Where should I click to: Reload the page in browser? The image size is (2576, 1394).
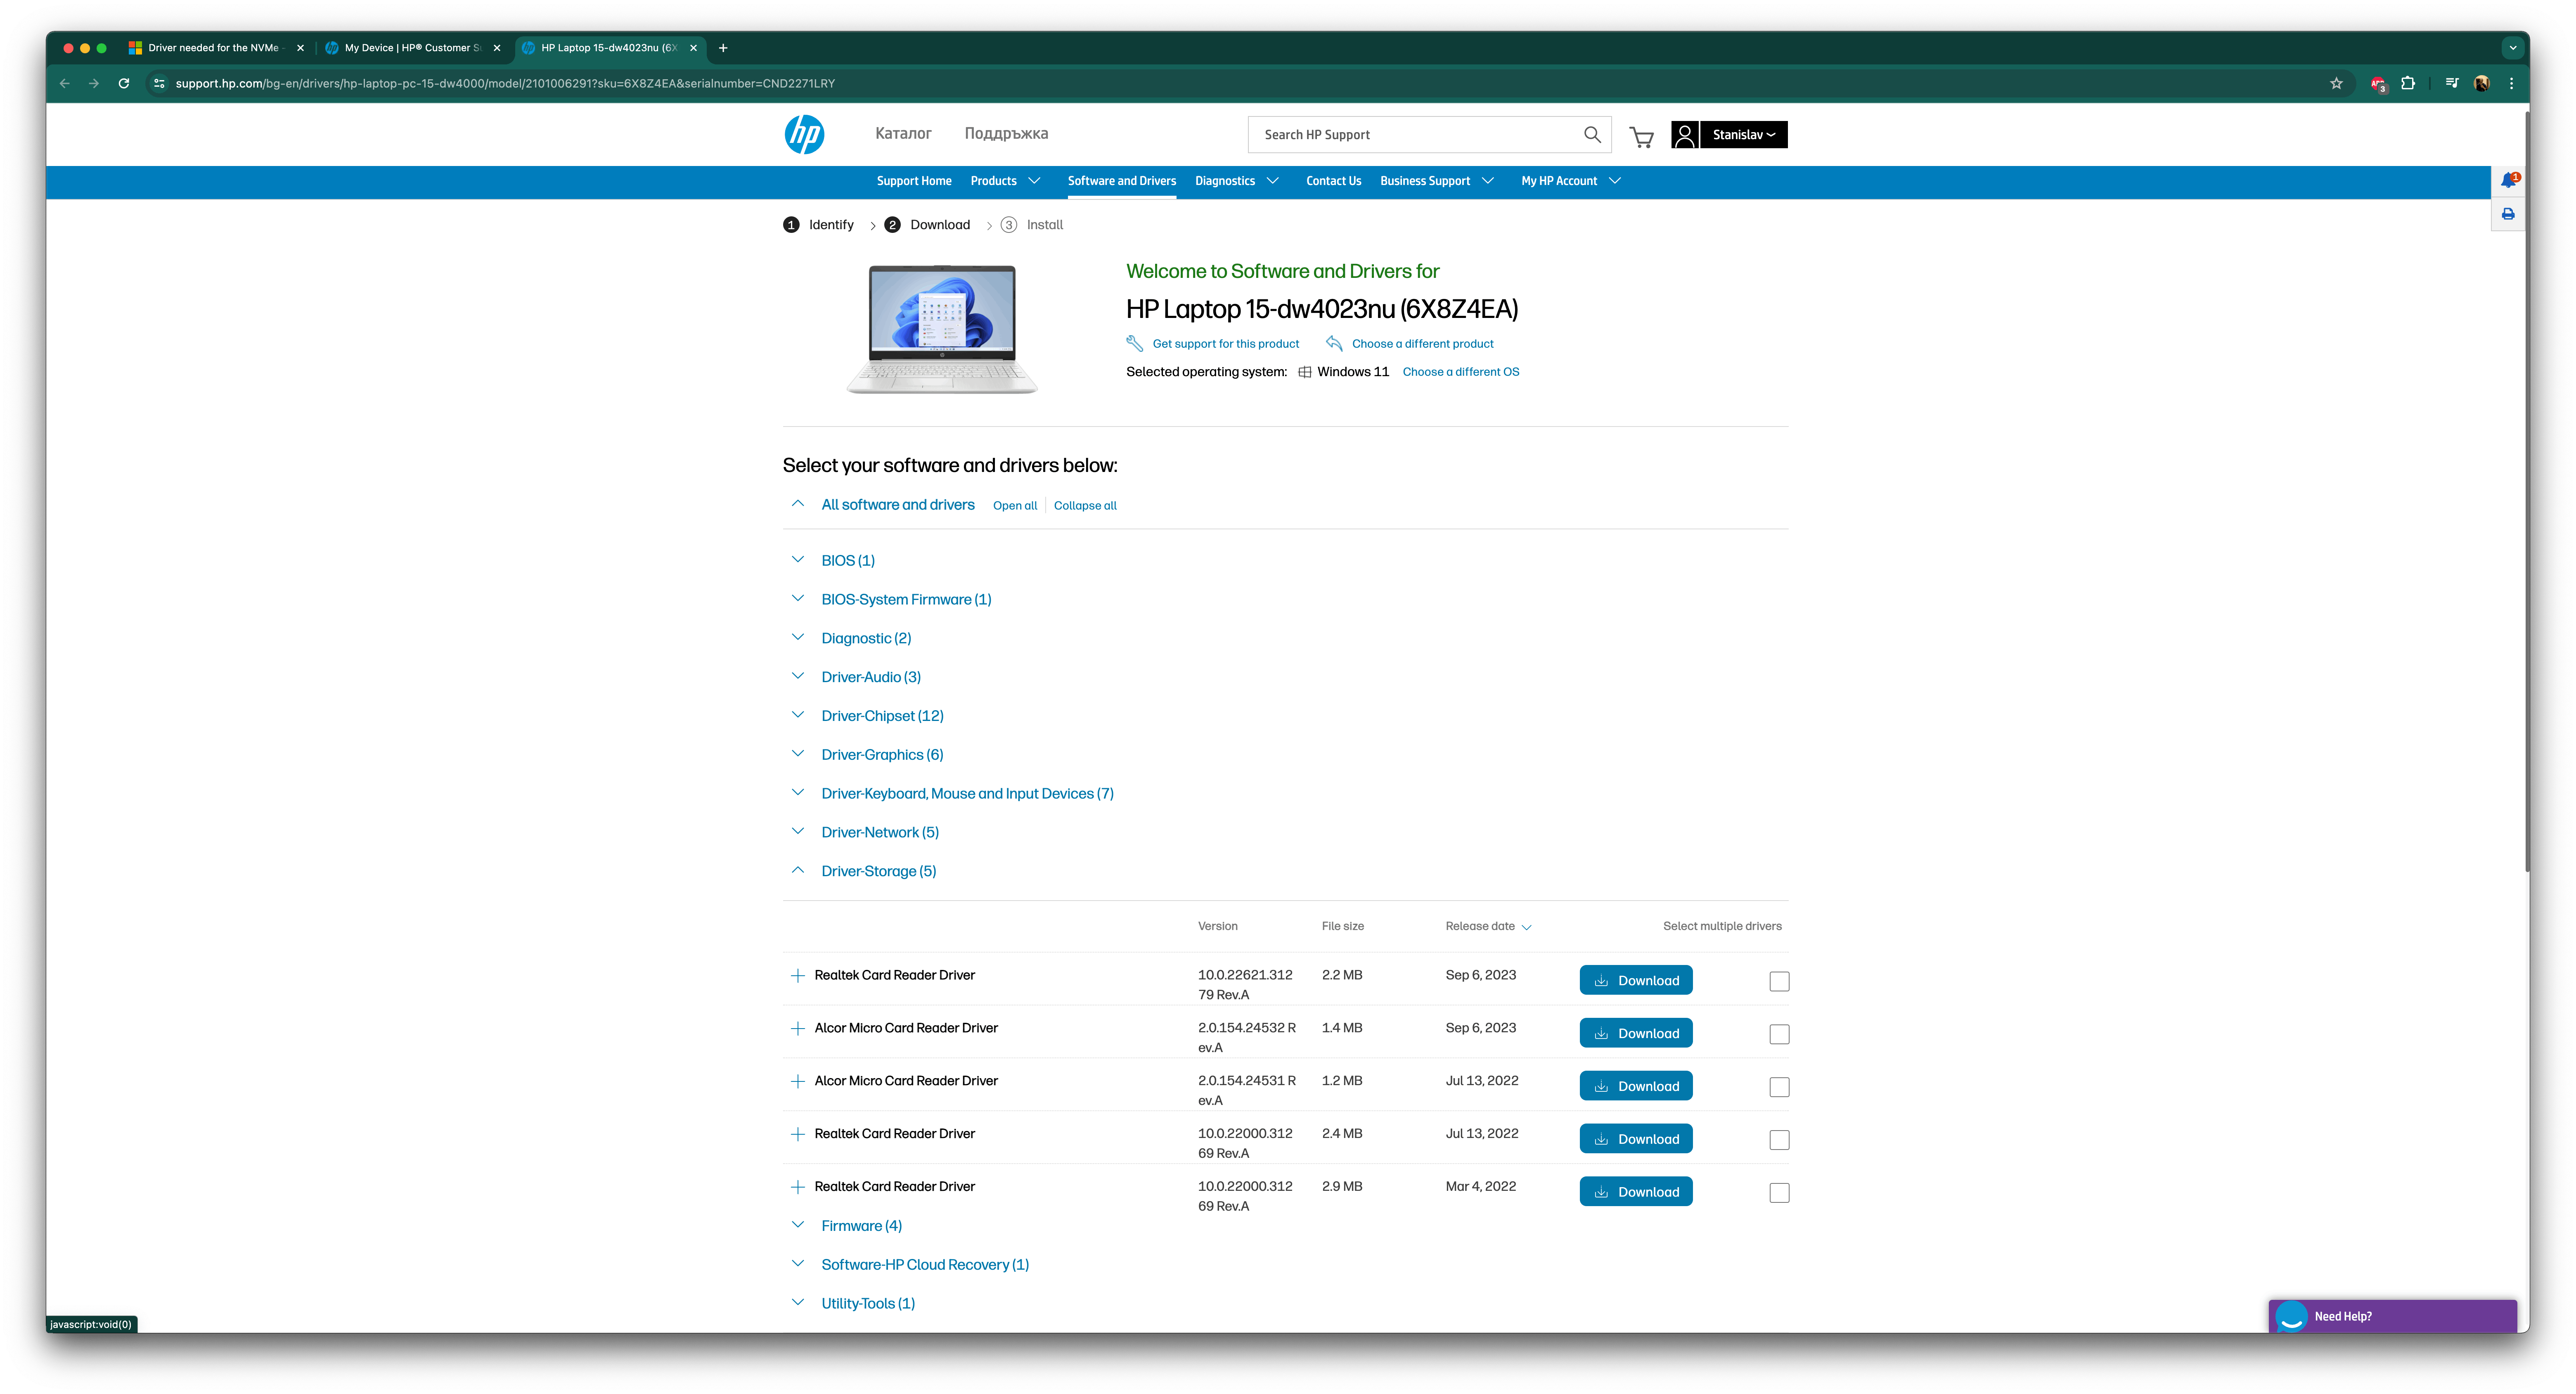pyautogui.click(x=124, y=83)
